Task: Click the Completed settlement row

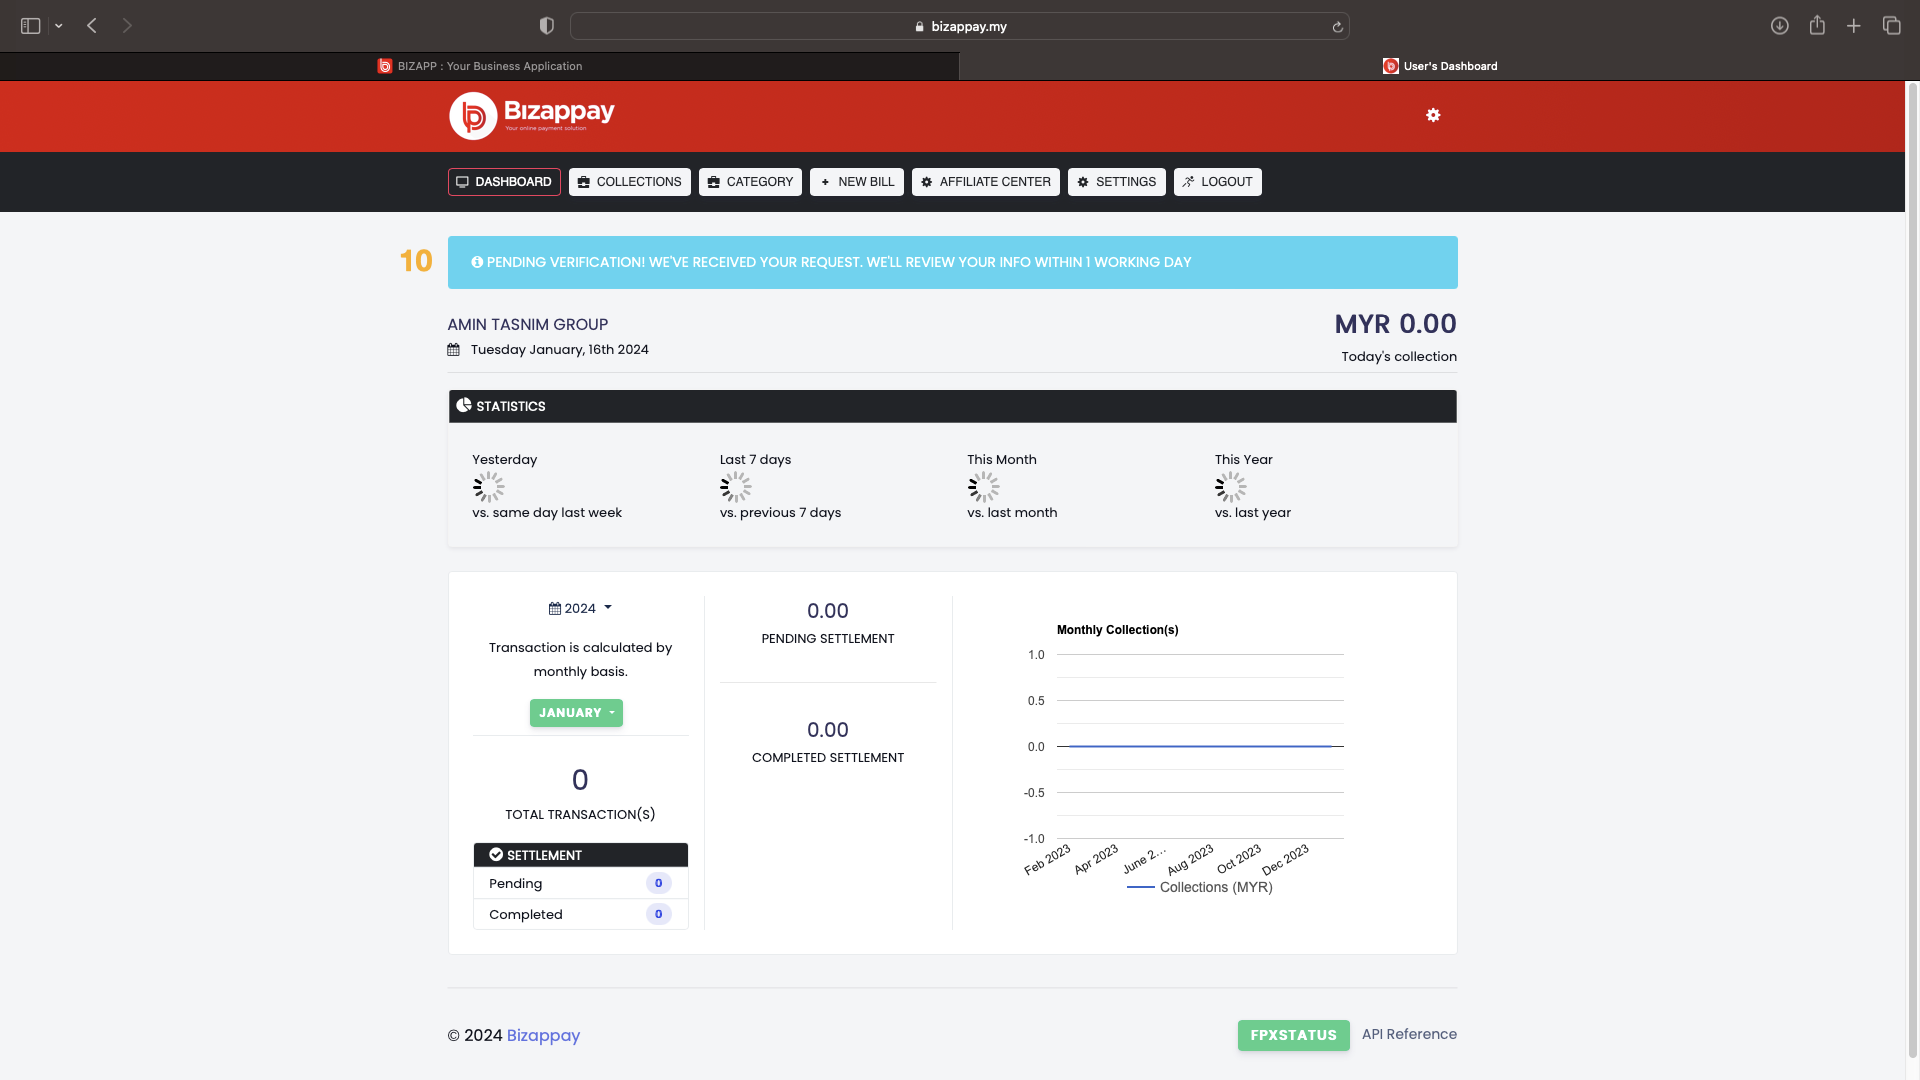Action: (581, 914)
